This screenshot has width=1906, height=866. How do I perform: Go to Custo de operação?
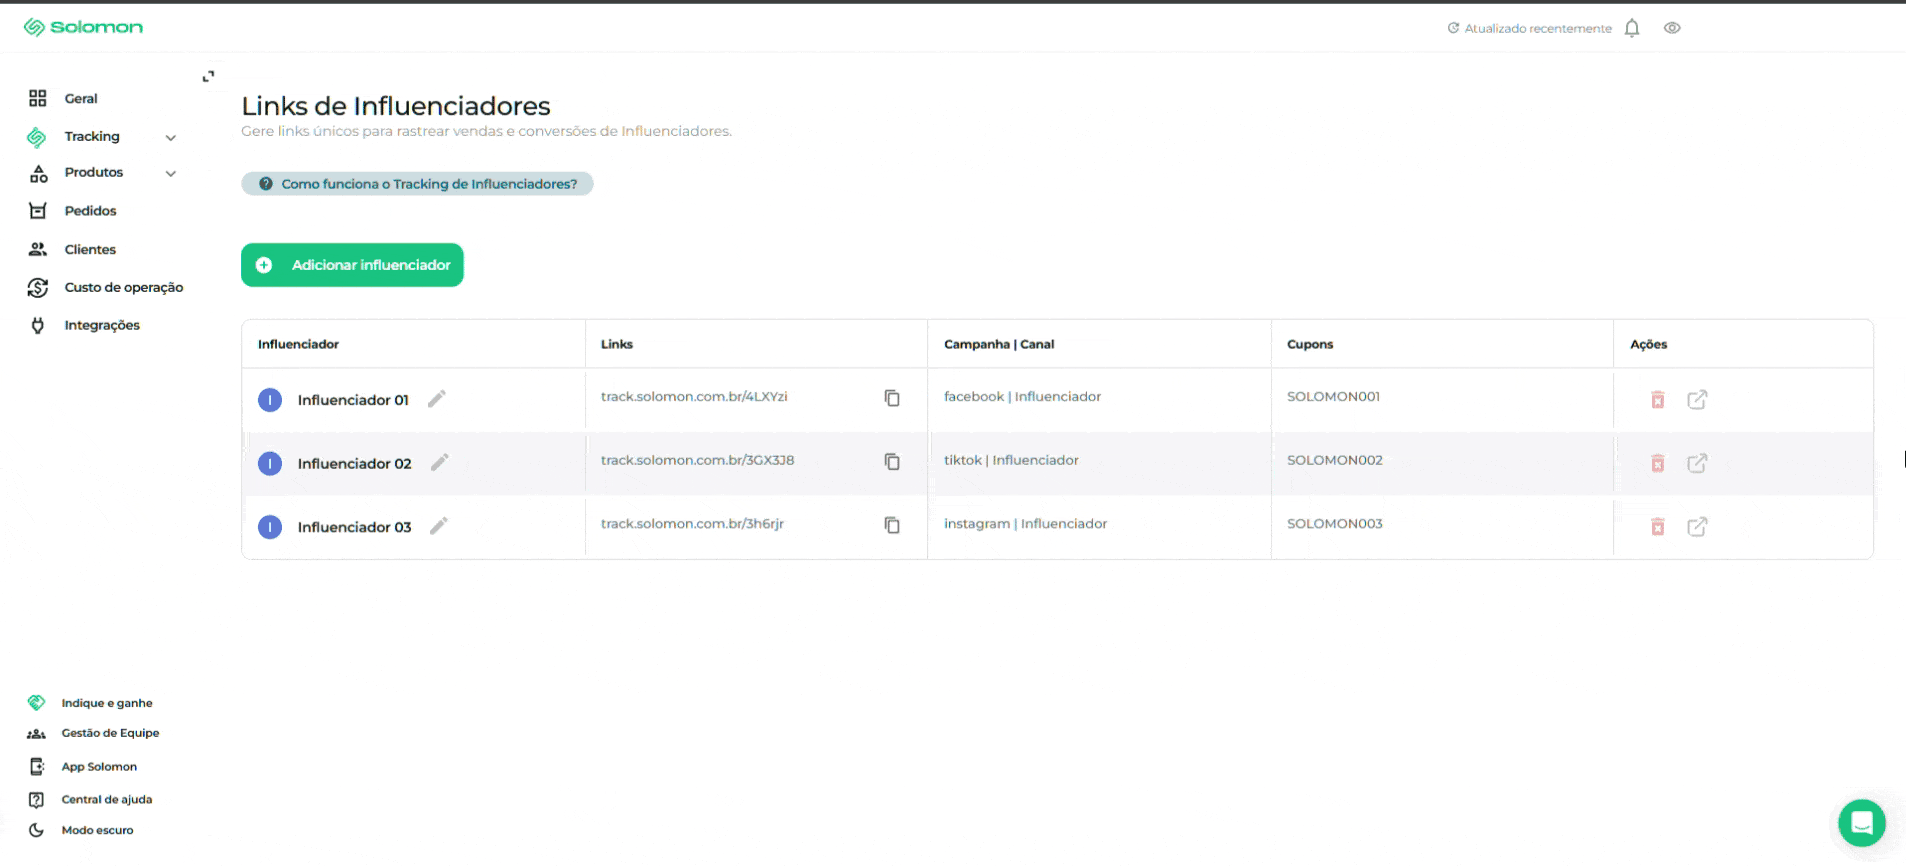123,287
